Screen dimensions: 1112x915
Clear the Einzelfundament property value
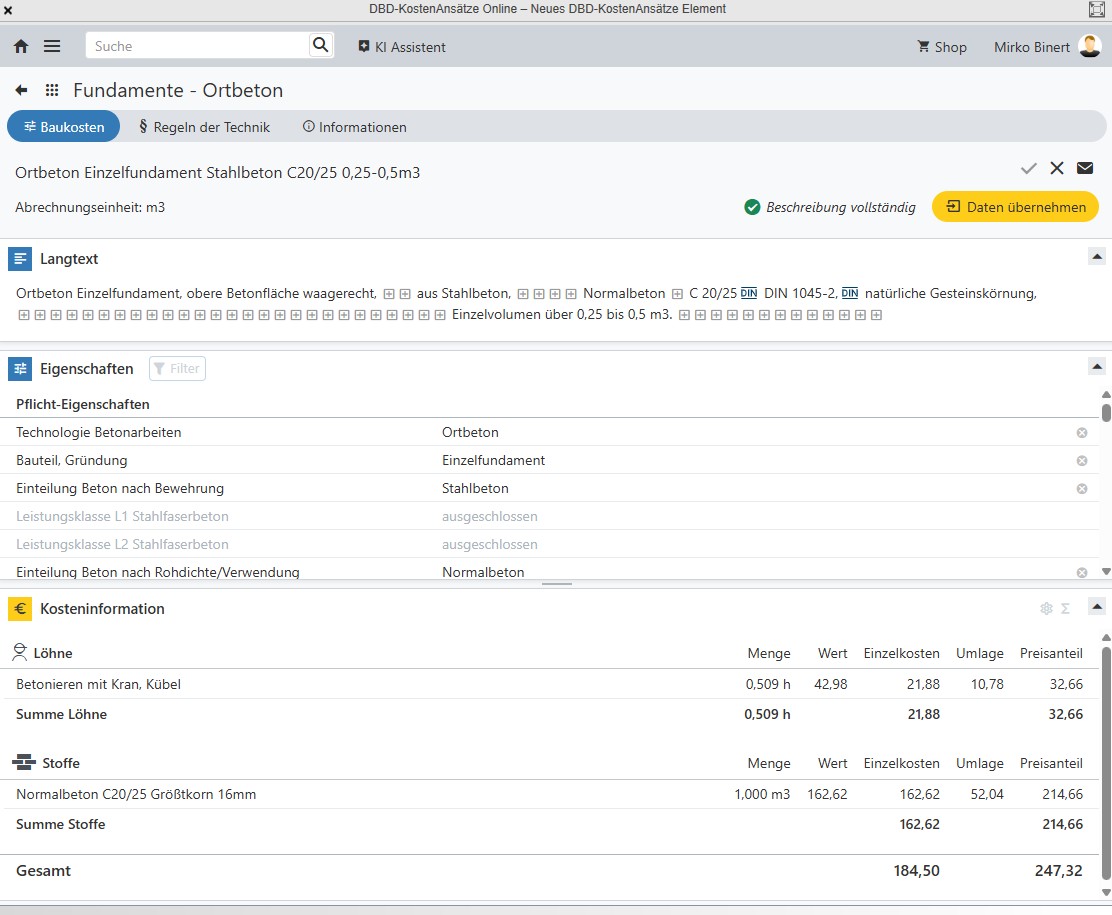tap(1081, 461)
